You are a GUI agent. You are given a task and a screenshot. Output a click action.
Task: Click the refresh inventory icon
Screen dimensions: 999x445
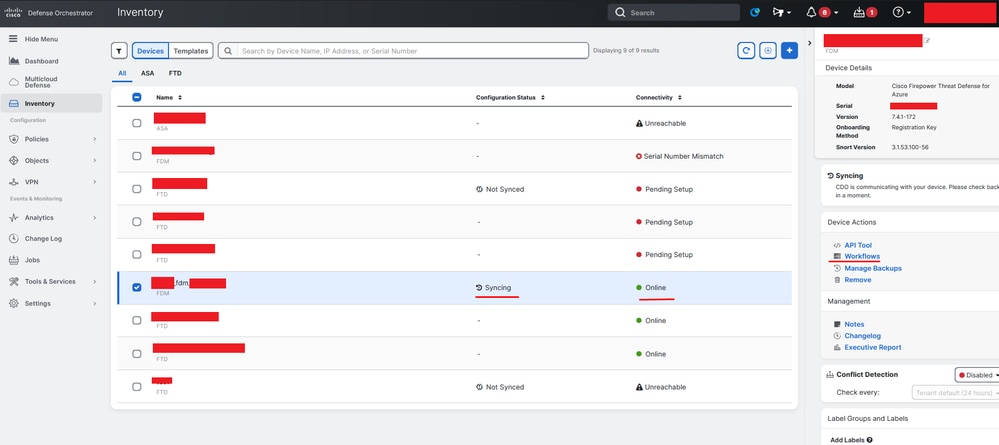point(746,50)
